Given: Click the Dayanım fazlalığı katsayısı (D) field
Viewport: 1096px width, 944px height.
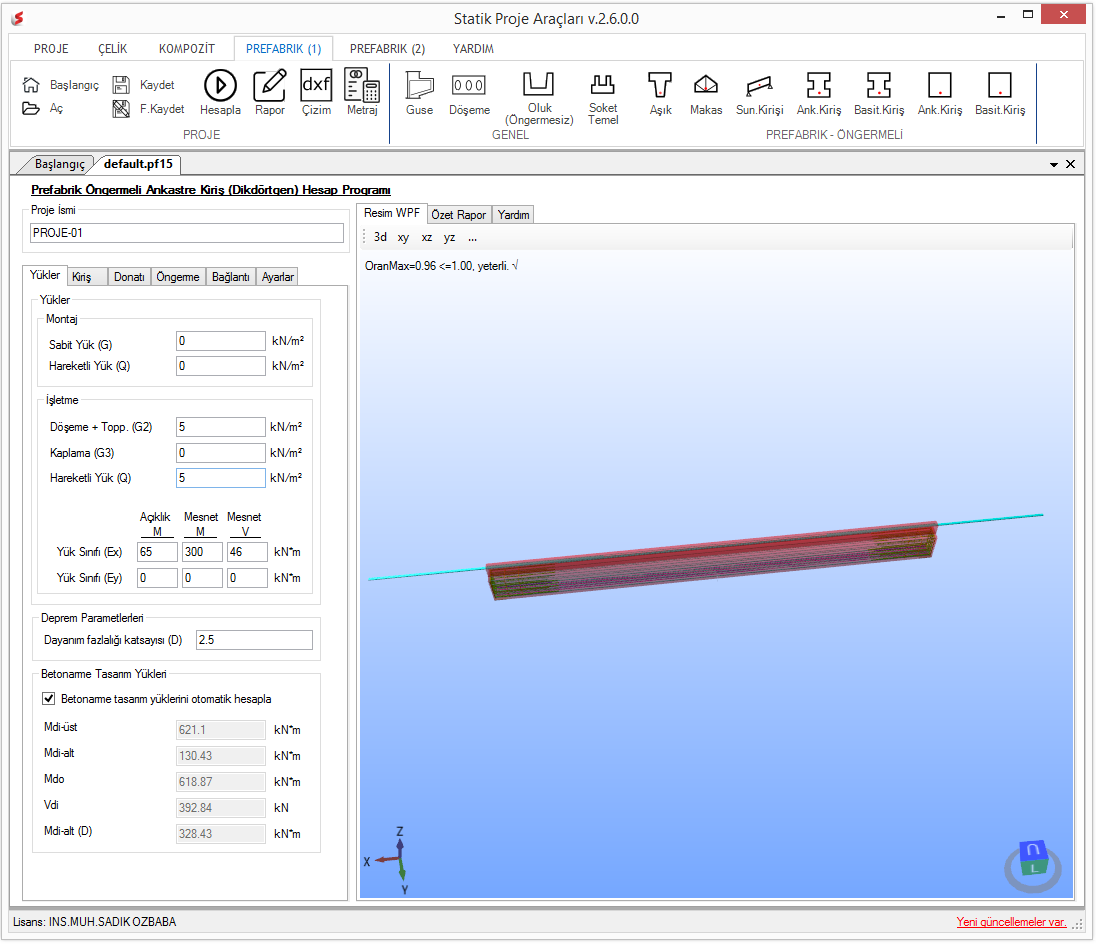Looking at the screenshot, I should point(254,640).
